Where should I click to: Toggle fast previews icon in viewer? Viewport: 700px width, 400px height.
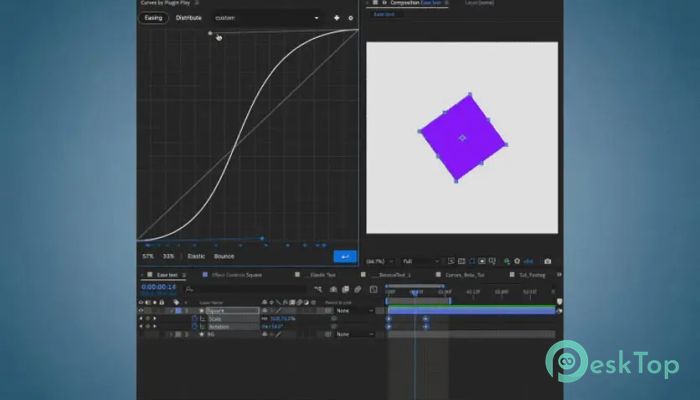451,261
